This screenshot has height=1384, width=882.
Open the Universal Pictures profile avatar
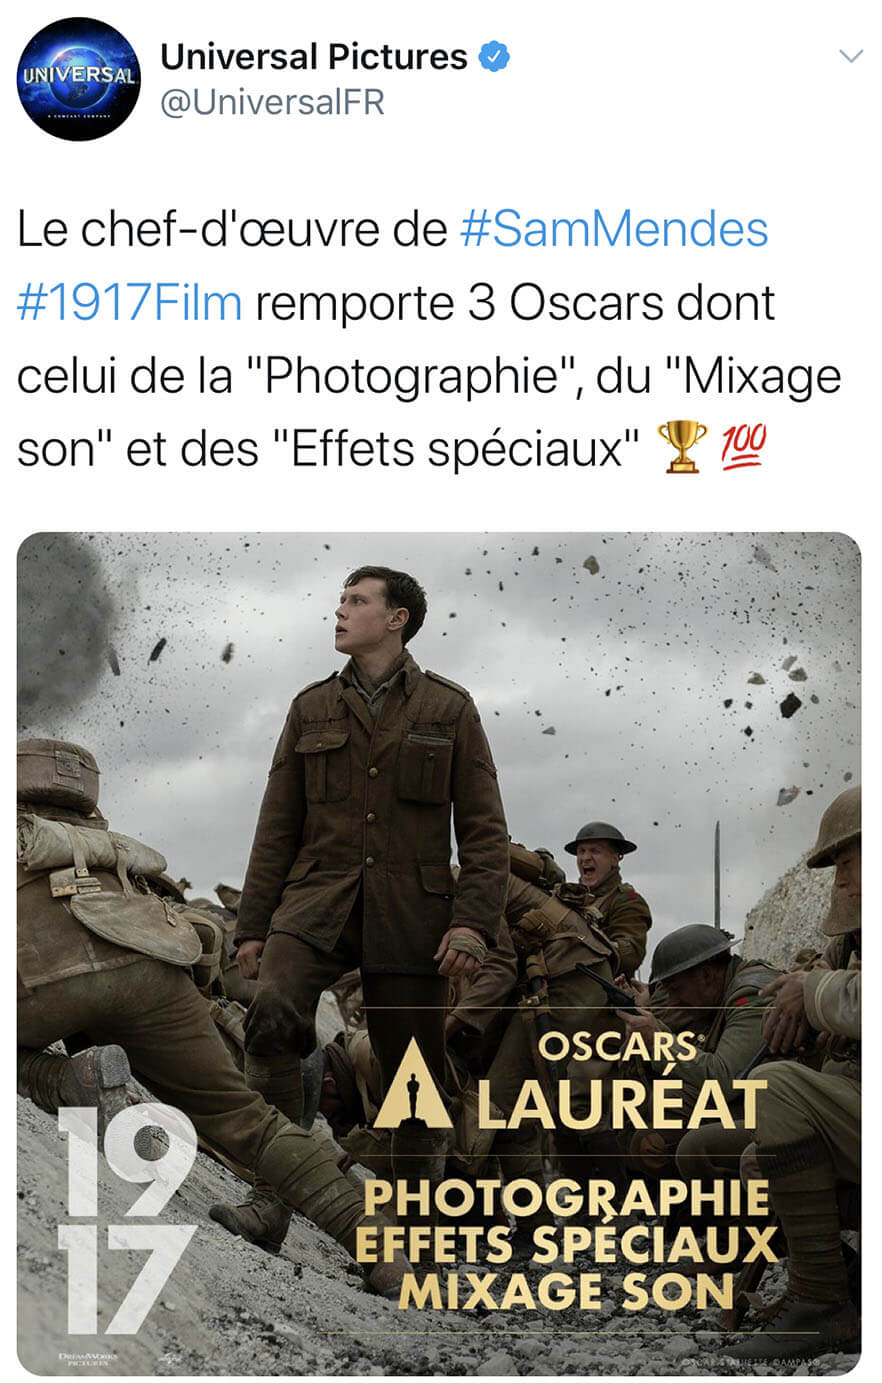tap(79, 79)
